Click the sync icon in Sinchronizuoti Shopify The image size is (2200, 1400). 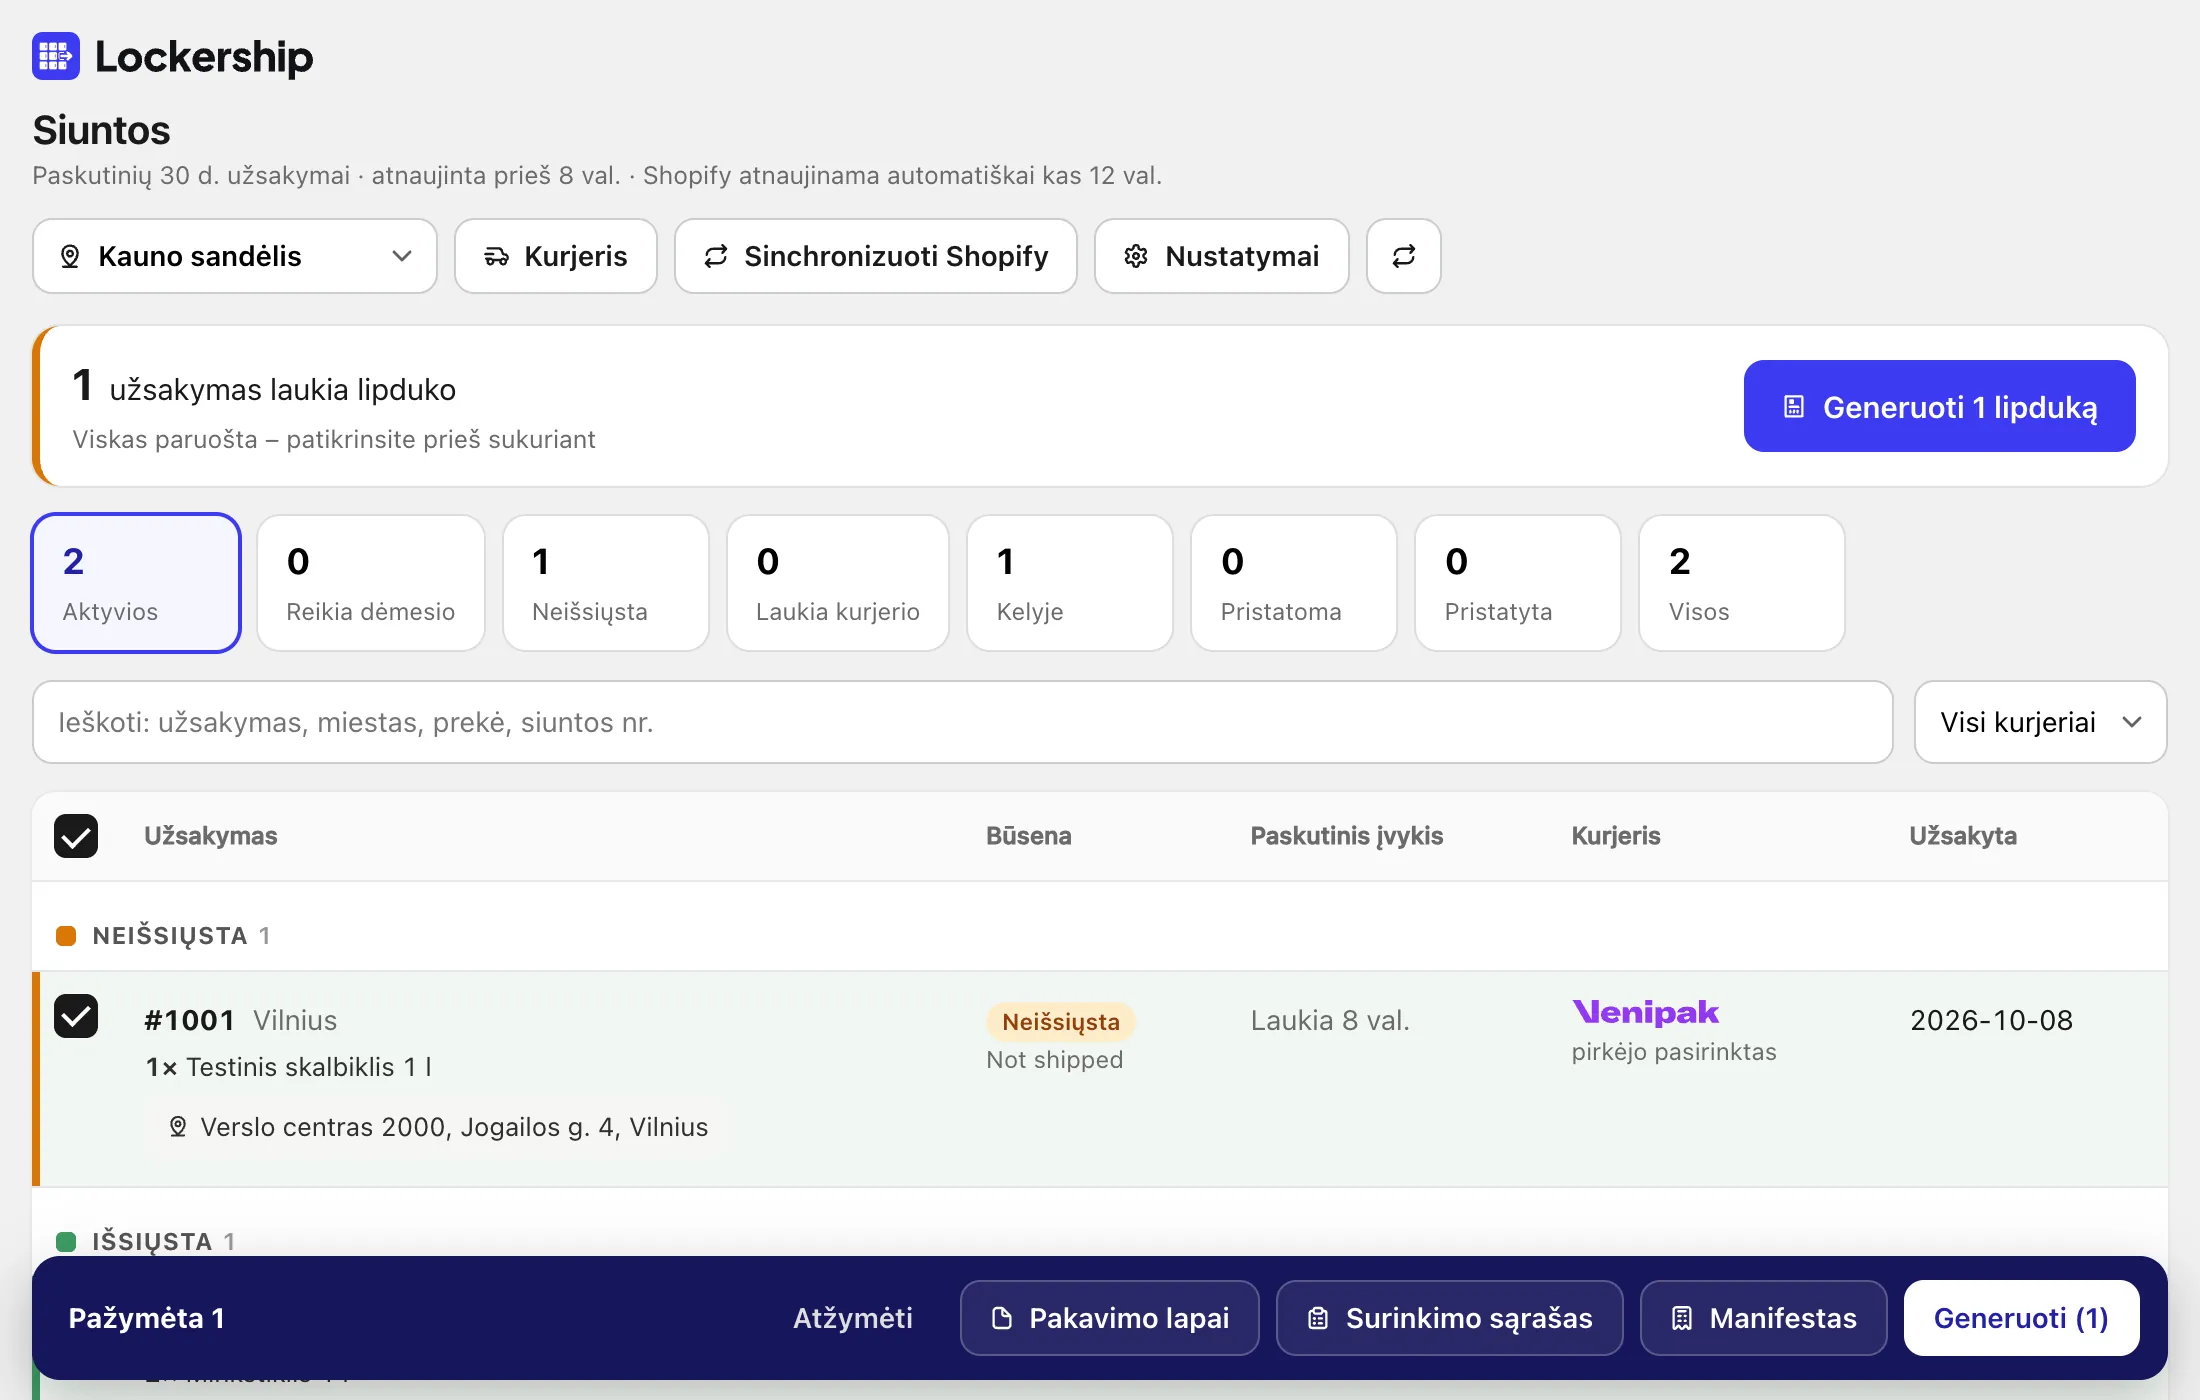716,257
